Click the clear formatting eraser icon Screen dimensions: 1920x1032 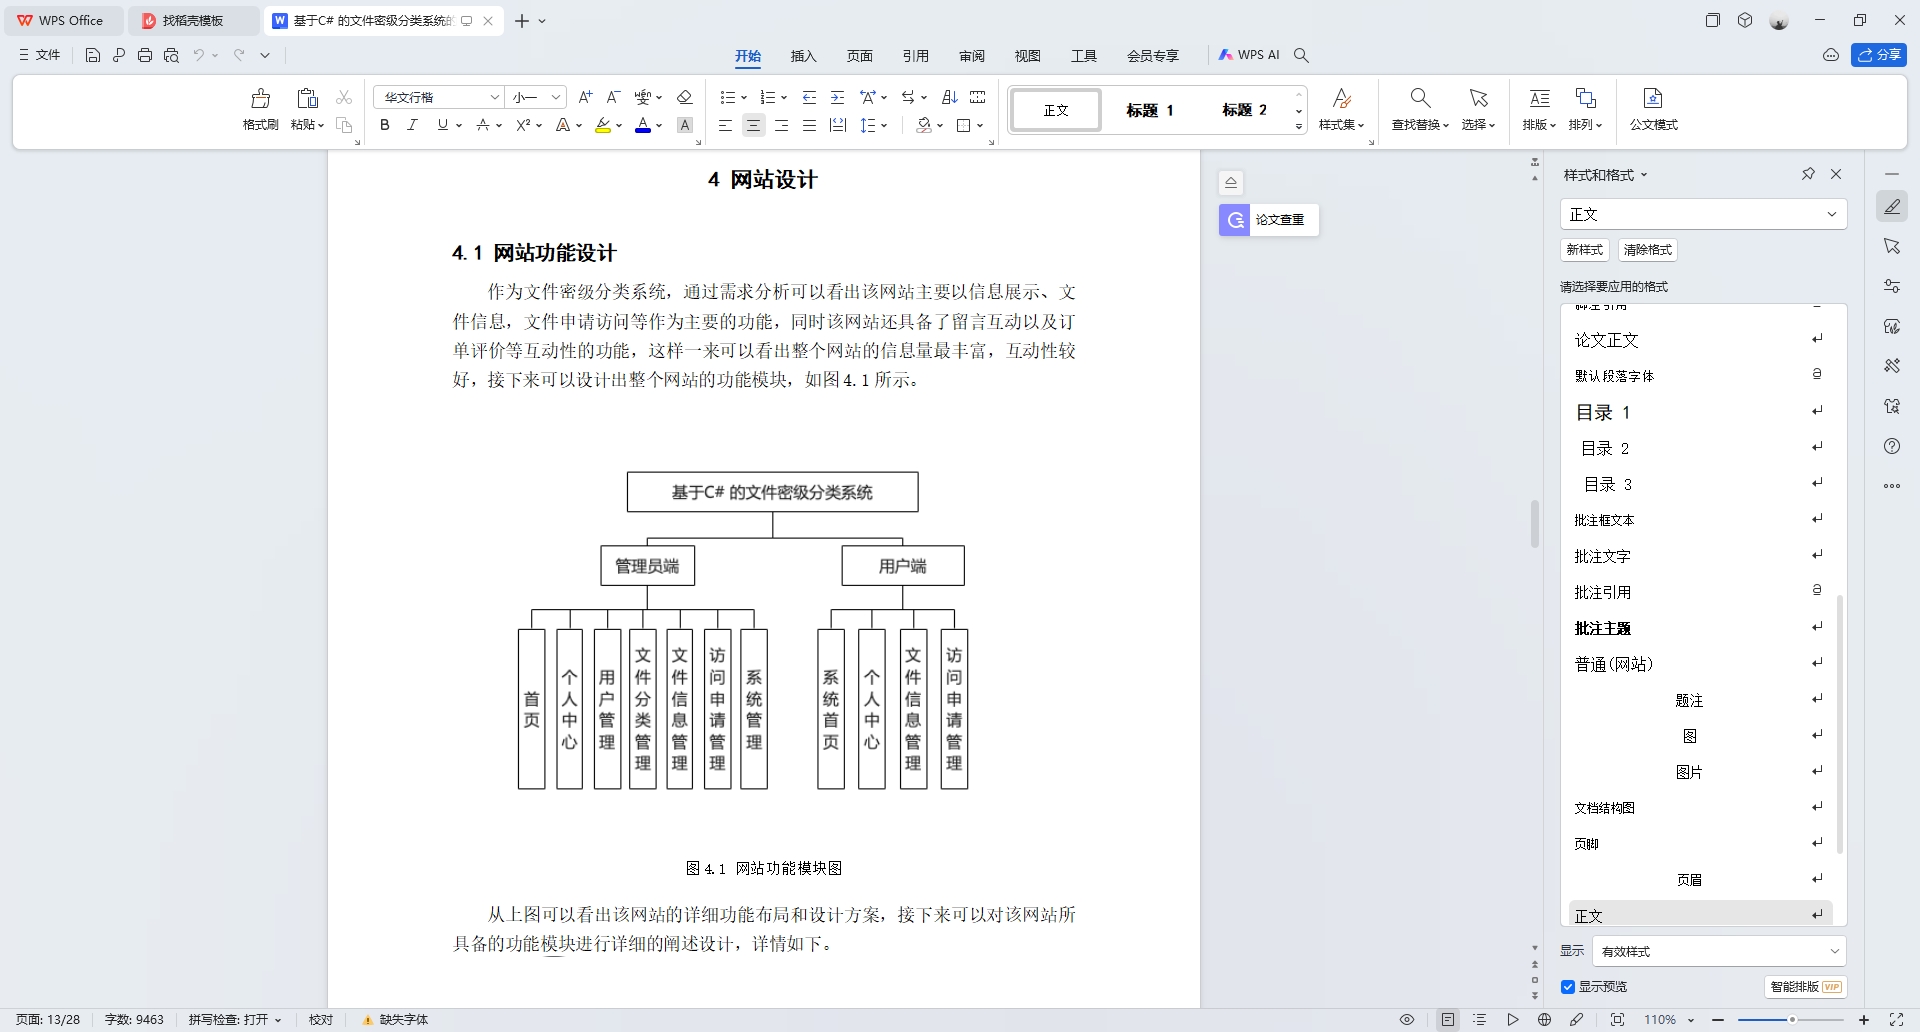685,97
